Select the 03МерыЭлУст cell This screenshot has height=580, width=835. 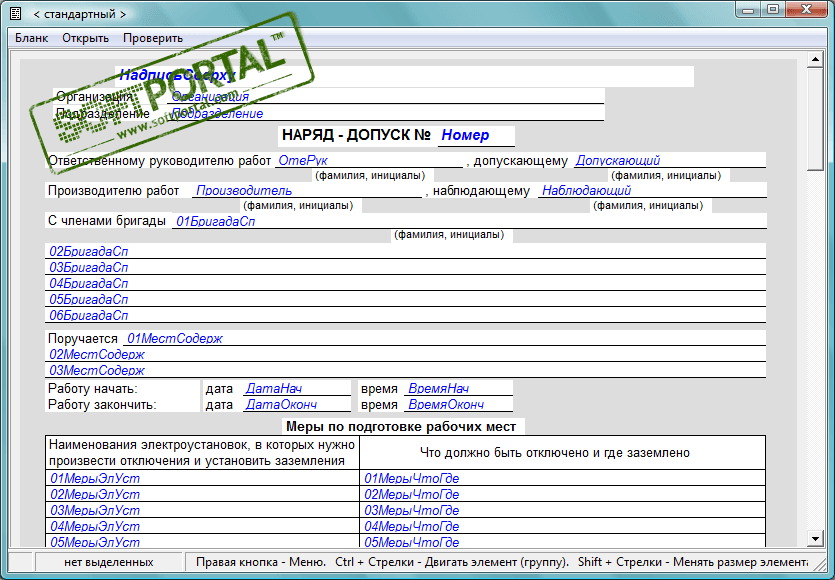(x=202, y=510)
